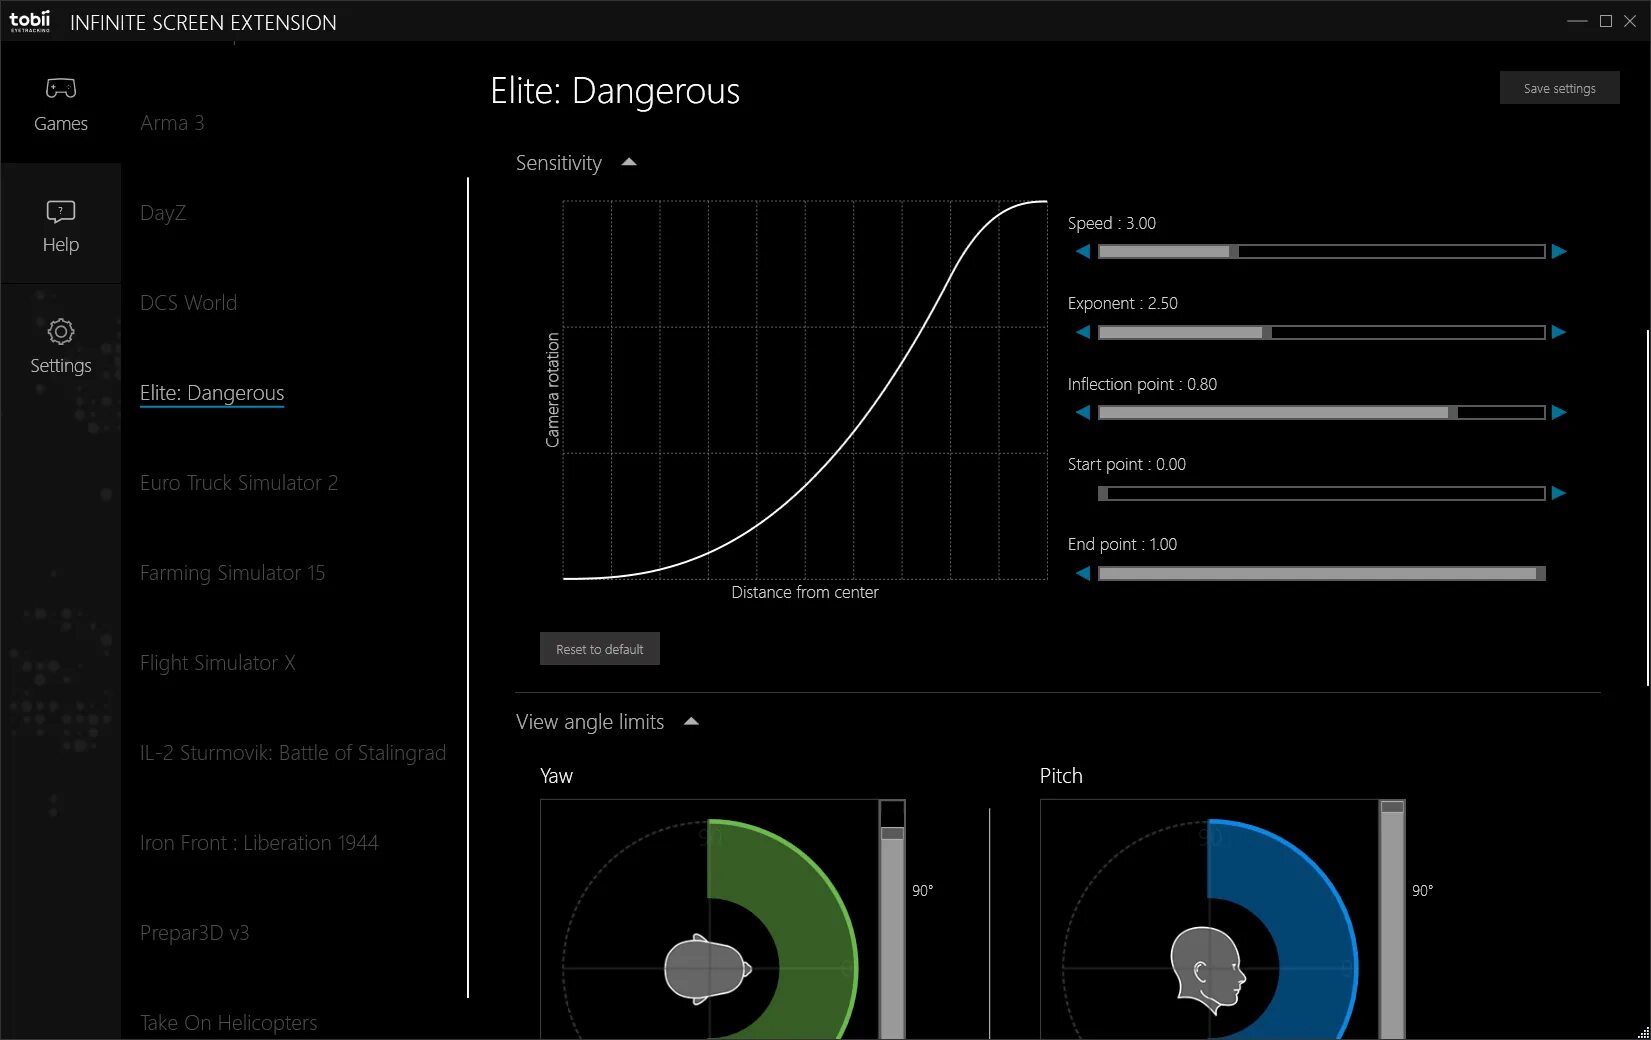
Task: Close the Infinite Screen Extension window
Action: [x=1630, y=21]
